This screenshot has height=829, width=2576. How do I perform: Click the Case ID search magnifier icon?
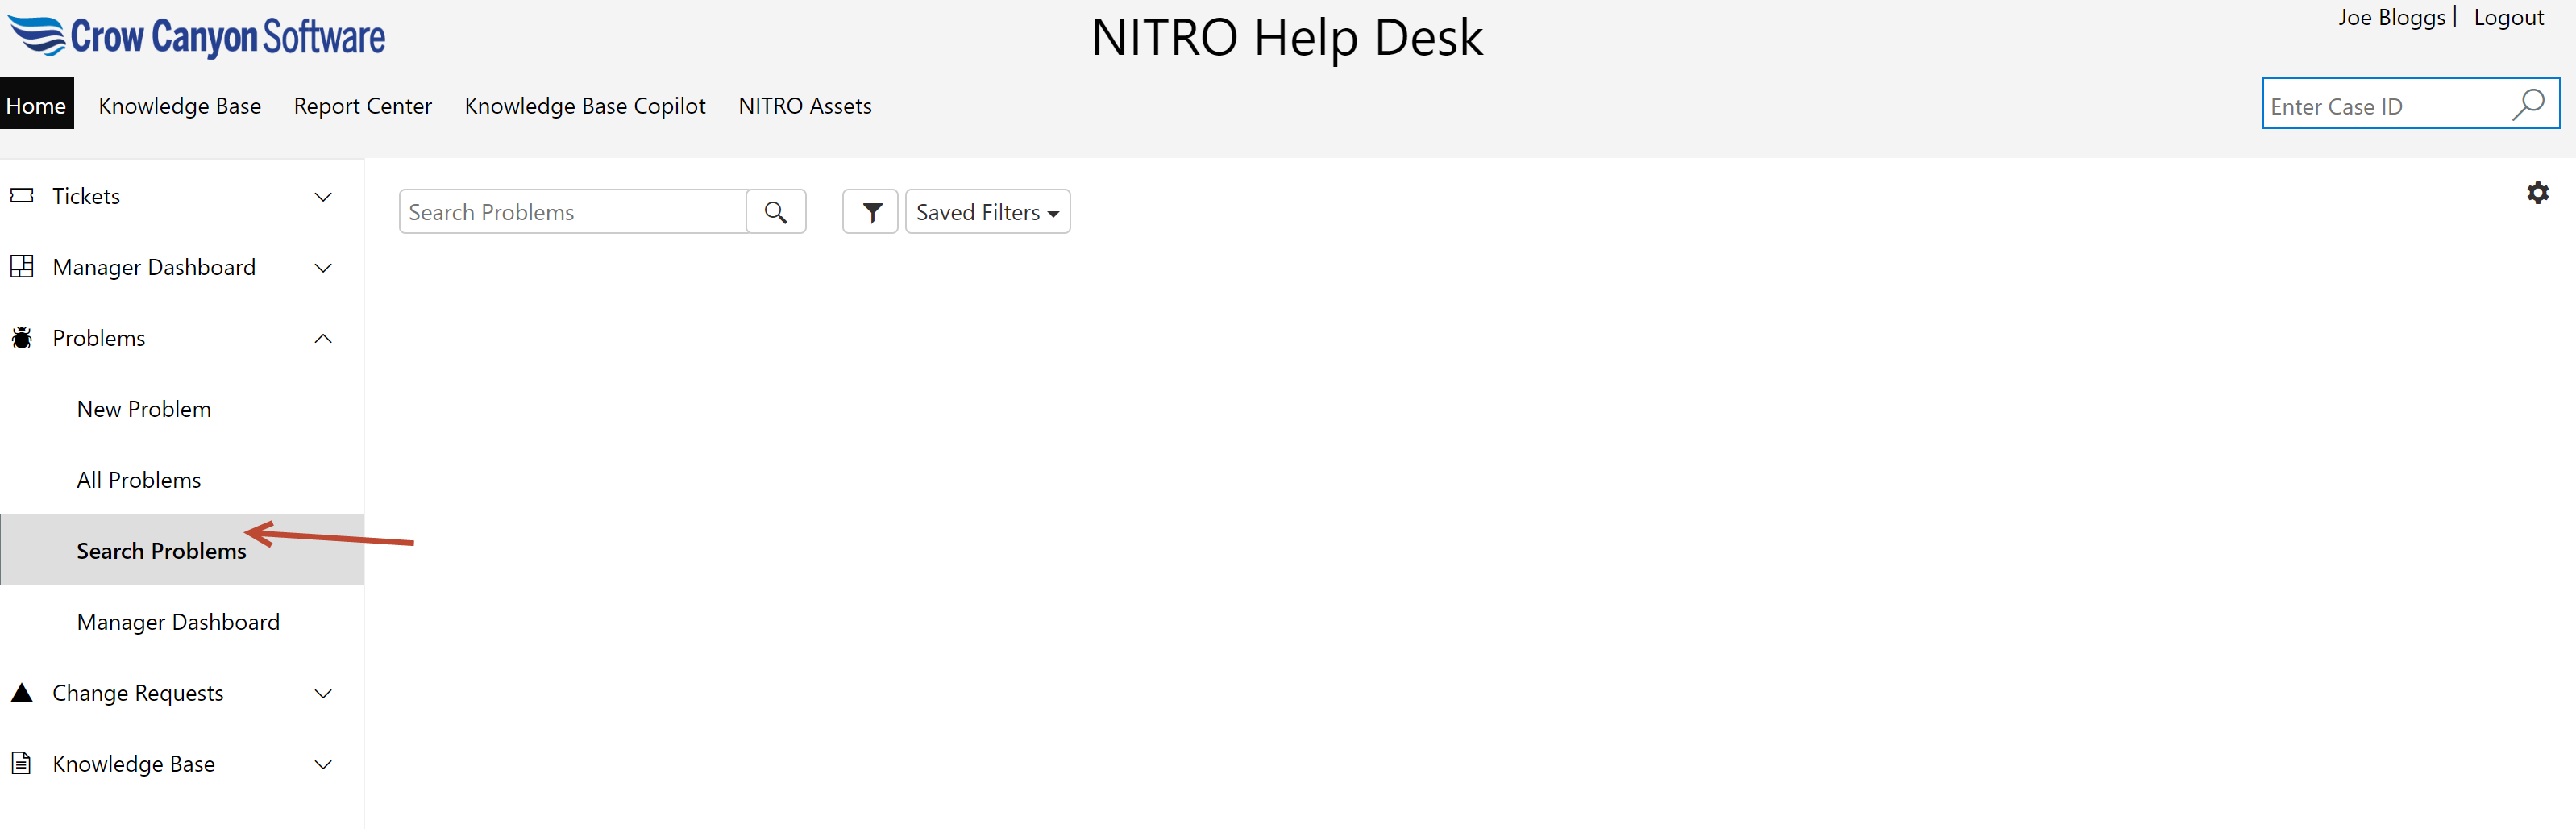point(2527,105)
